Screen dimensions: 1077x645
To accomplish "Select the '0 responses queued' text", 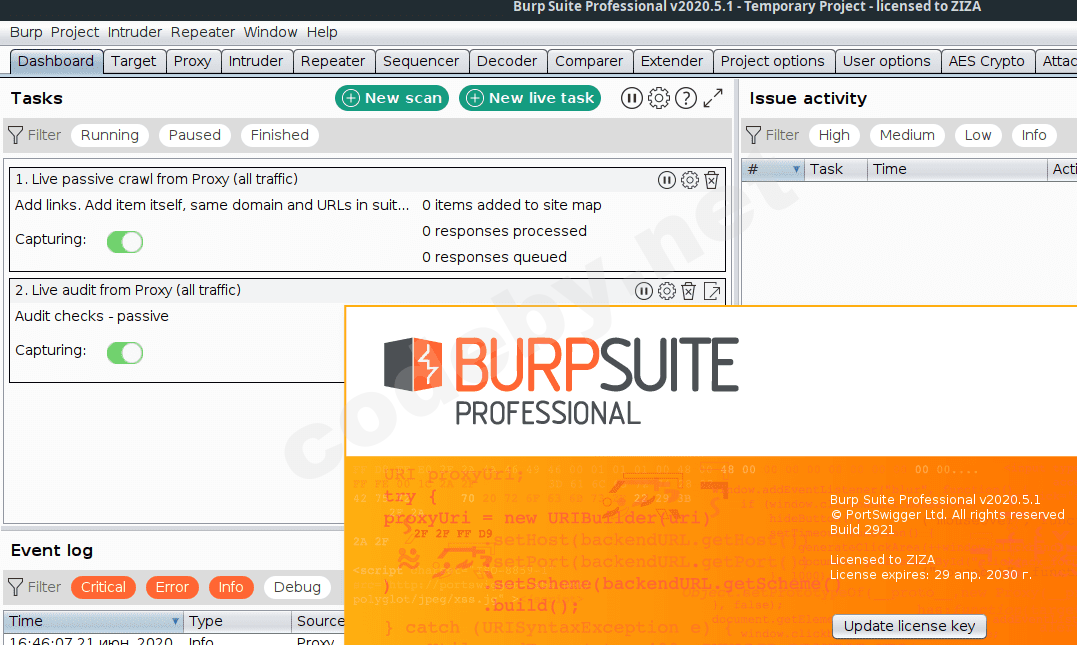I will coord(495,258).
